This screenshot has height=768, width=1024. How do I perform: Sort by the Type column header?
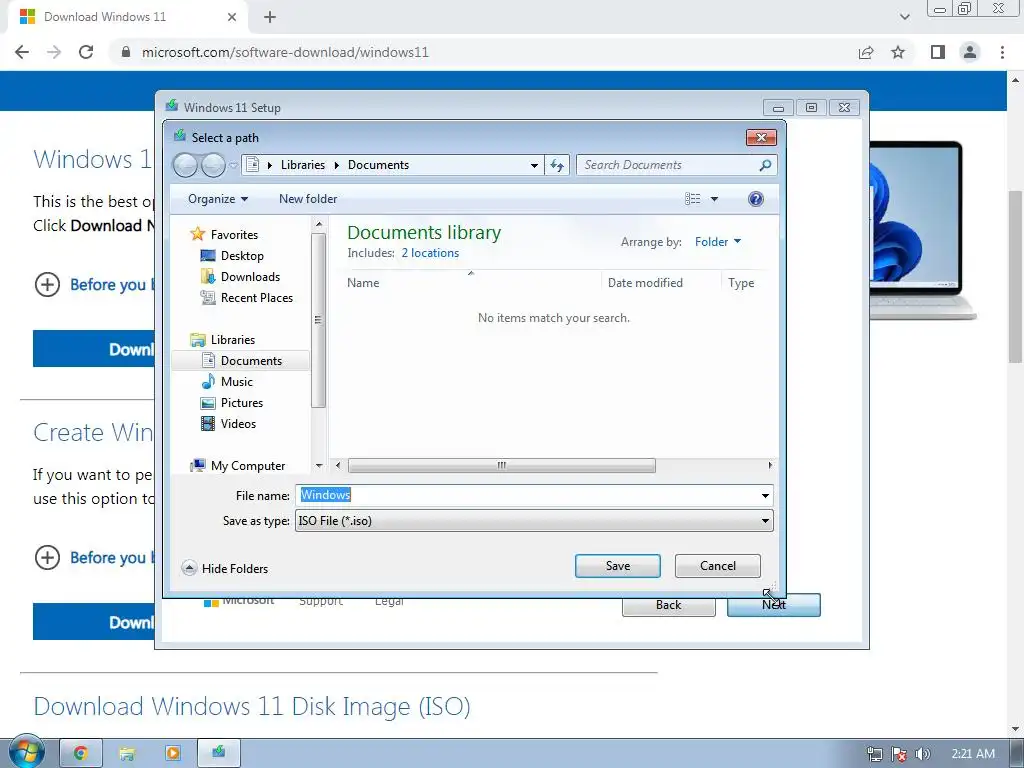click(741, 283)
